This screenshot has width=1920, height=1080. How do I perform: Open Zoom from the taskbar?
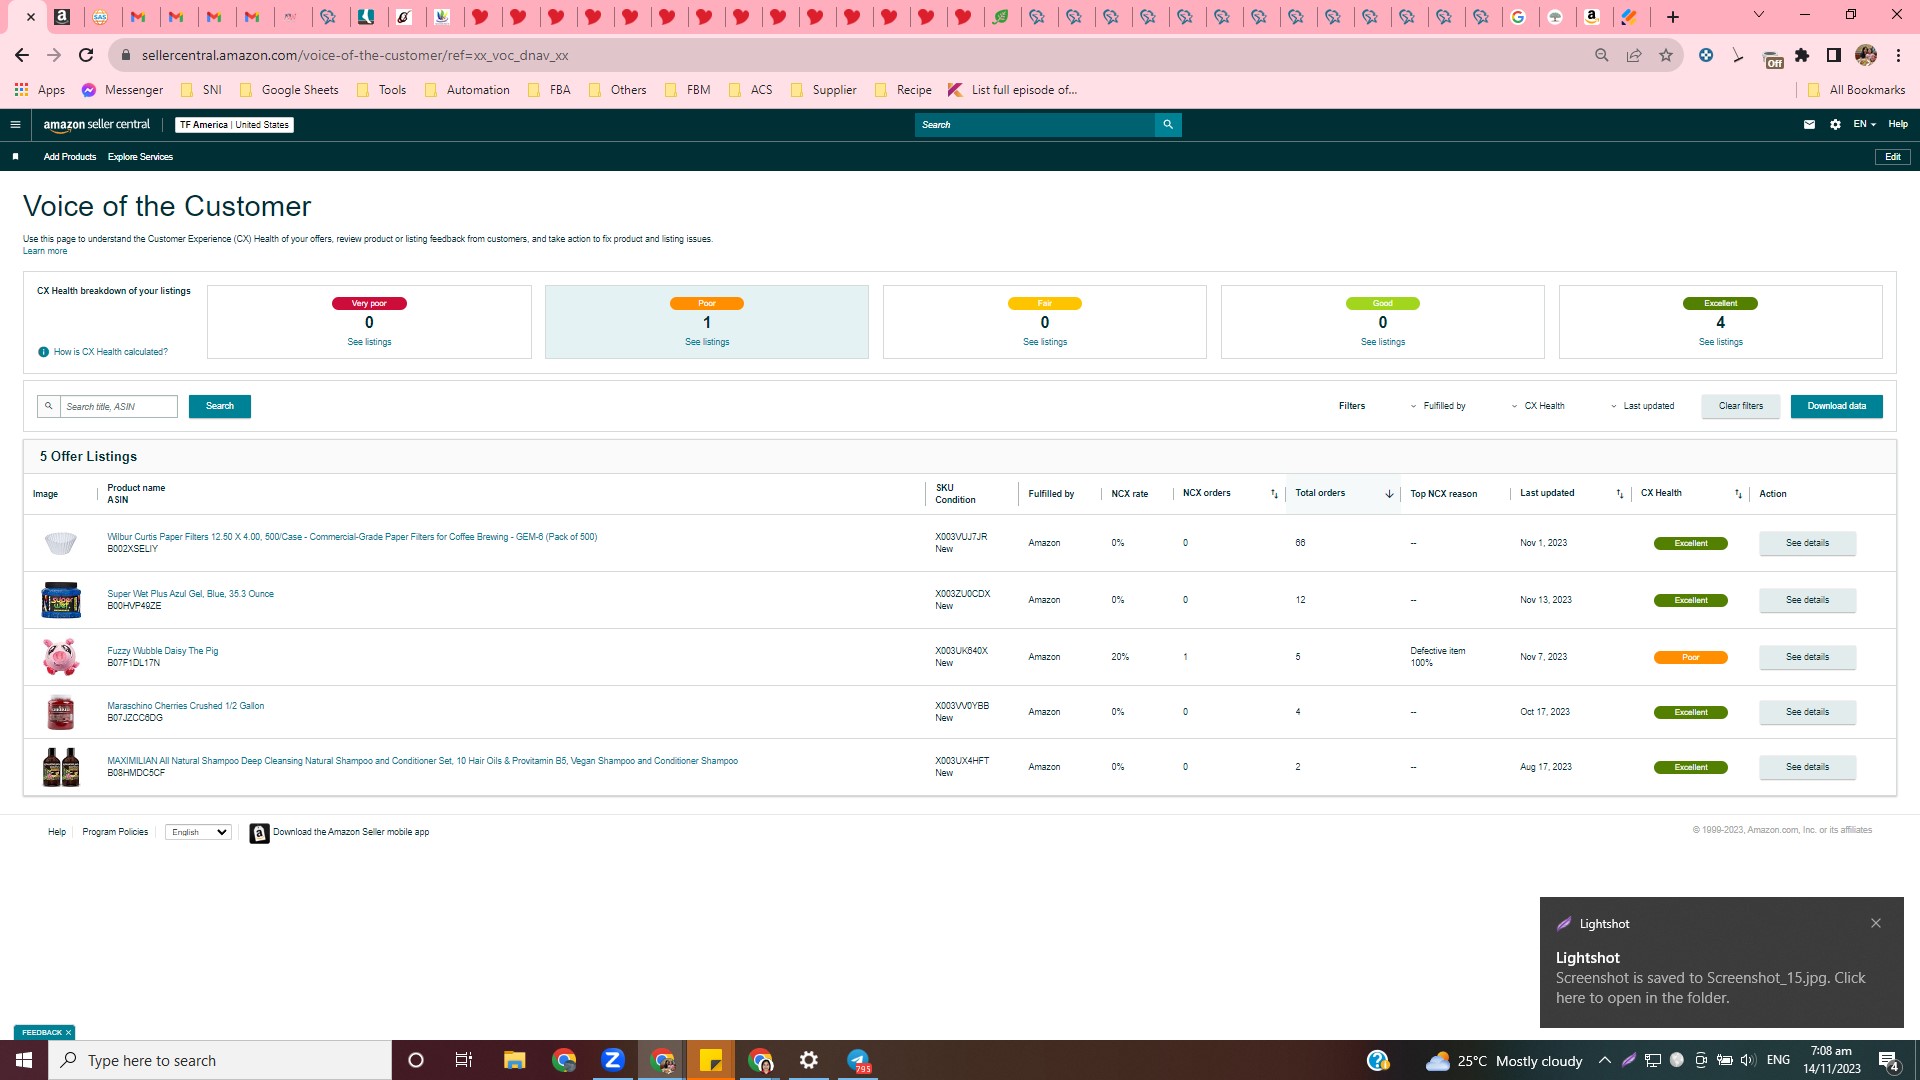613,1060
